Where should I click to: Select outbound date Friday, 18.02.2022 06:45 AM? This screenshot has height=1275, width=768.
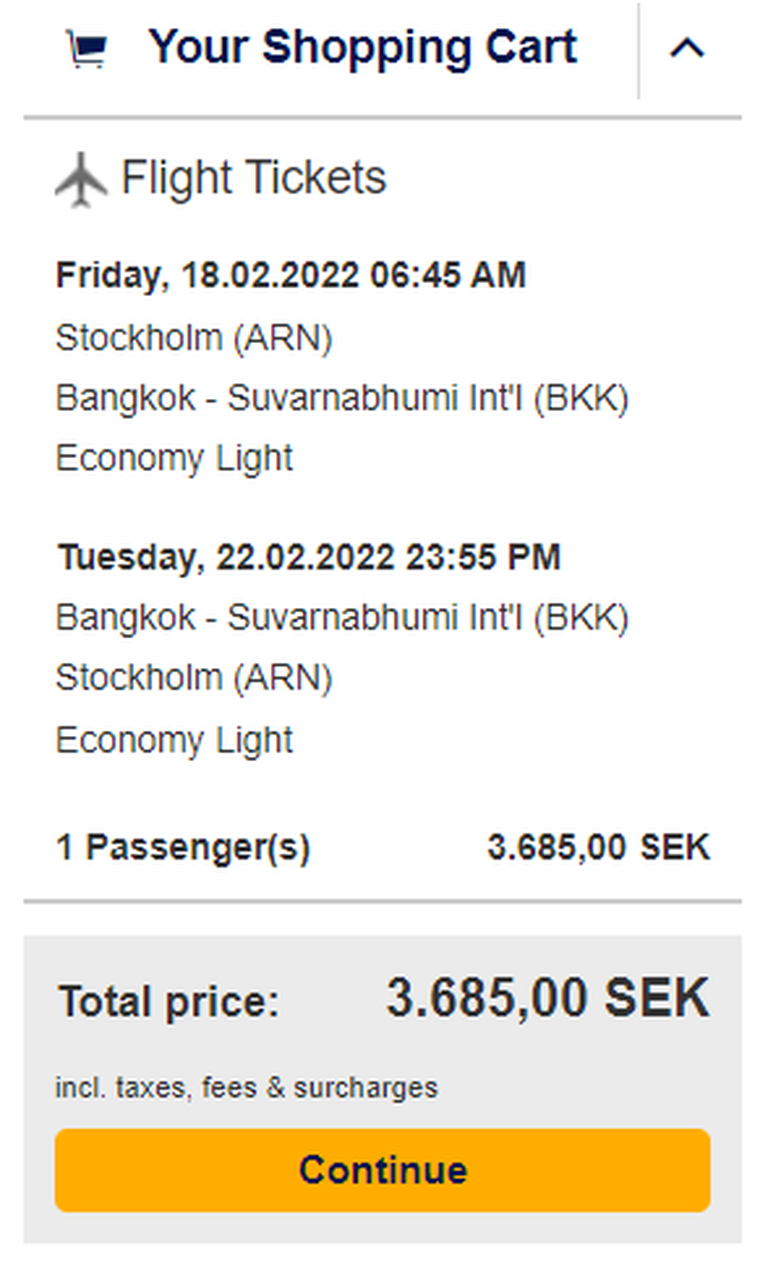coord(291,275)
